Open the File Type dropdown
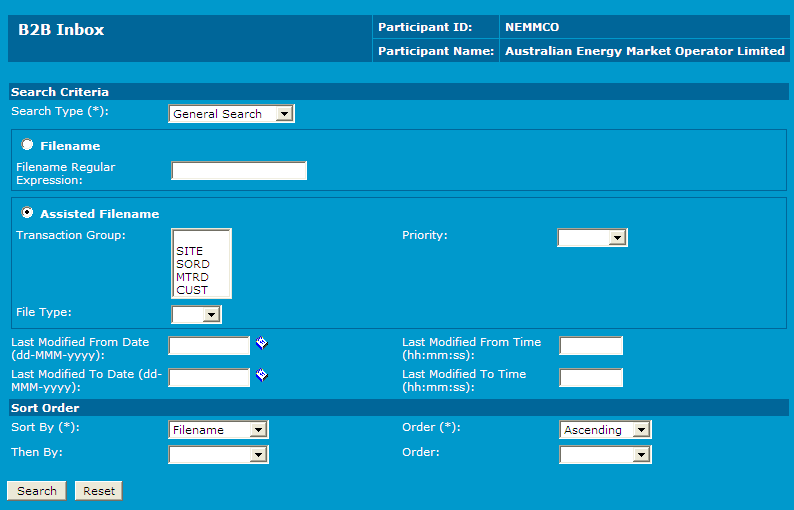 196,315
